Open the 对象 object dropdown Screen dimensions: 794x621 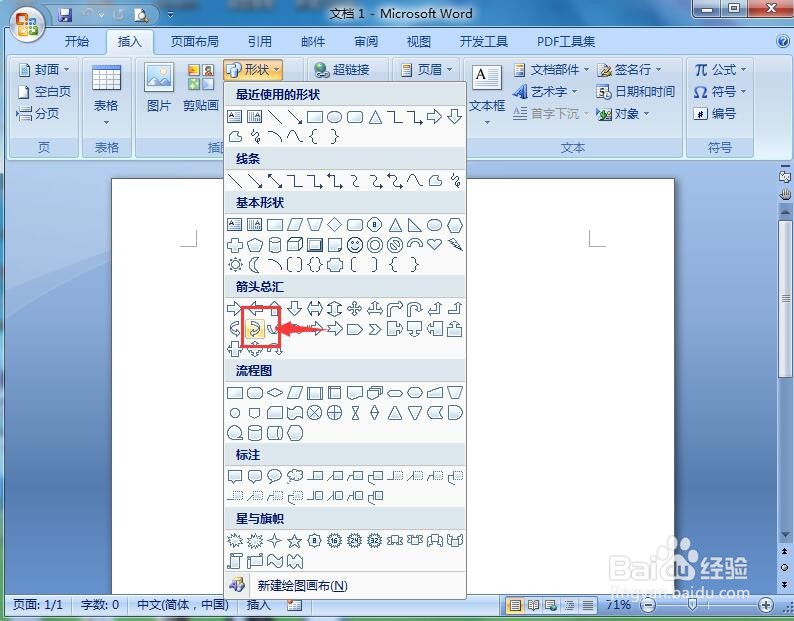click(x=623, y=113)
